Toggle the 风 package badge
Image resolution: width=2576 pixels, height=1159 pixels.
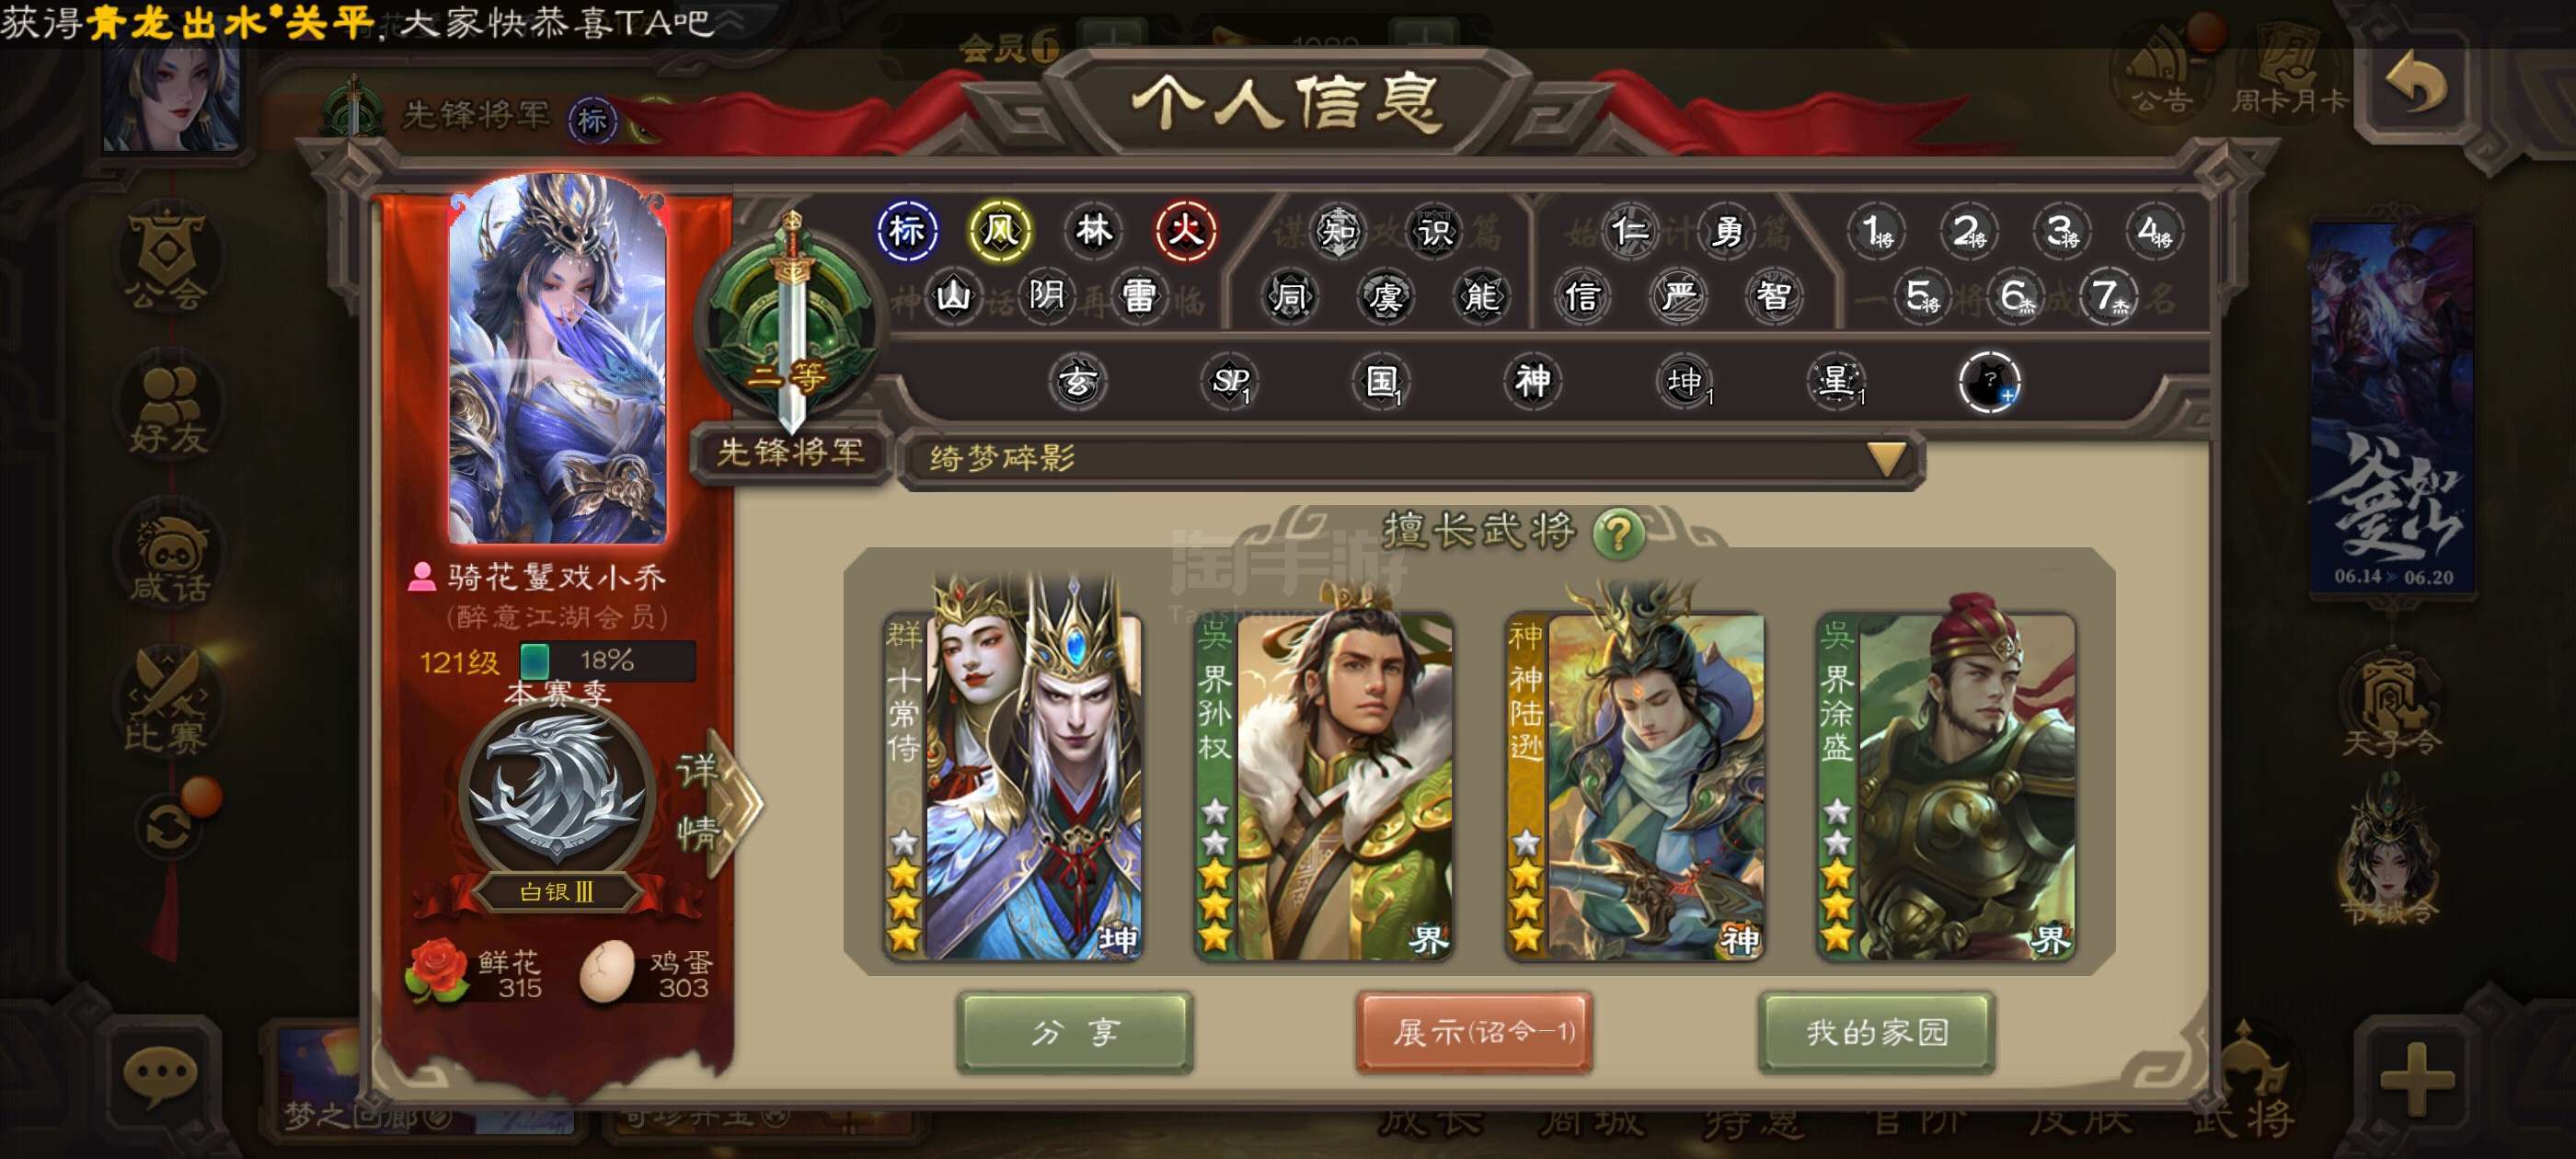pyautogui.click(x=999, y=232)
